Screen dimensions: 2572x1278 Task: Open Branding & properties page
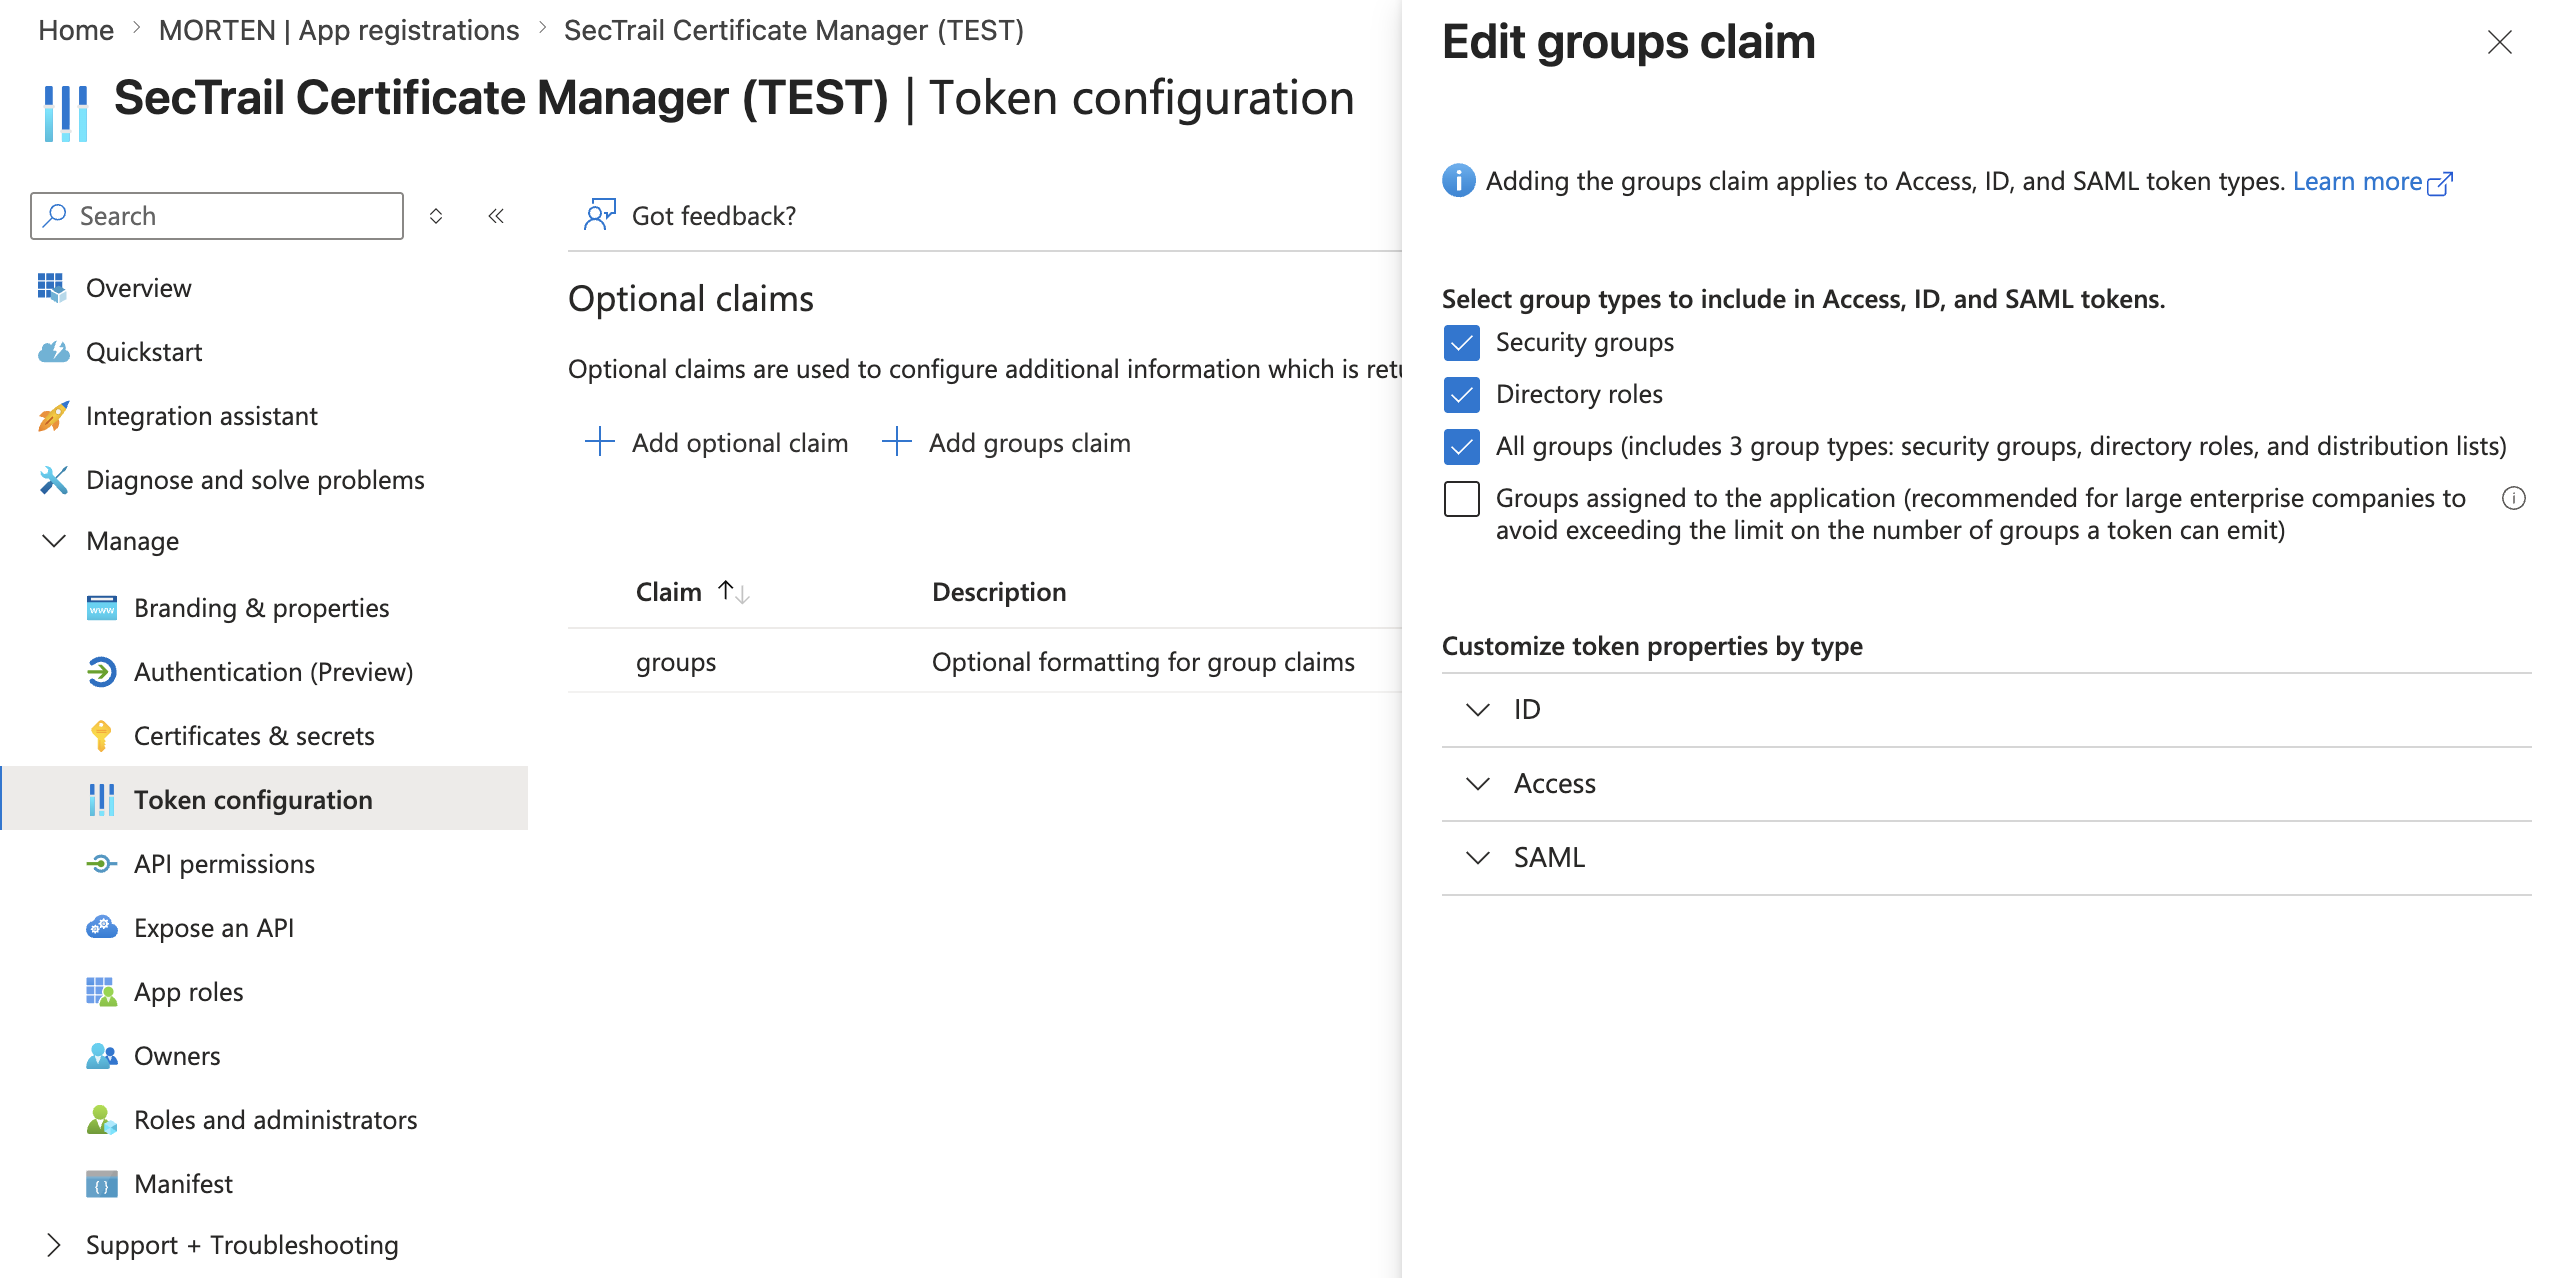[x=262, y=608]
